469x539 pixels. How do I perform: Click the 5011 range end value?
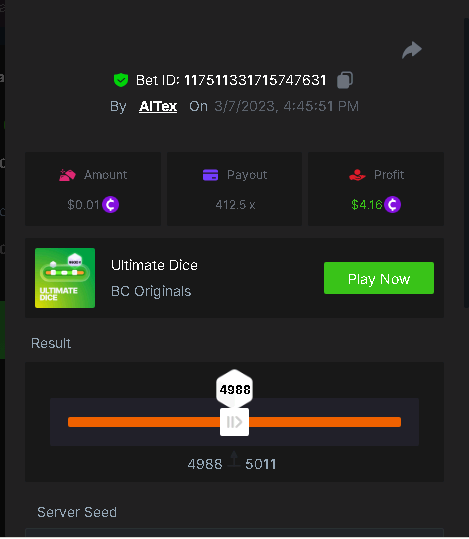tap(261, 464)
